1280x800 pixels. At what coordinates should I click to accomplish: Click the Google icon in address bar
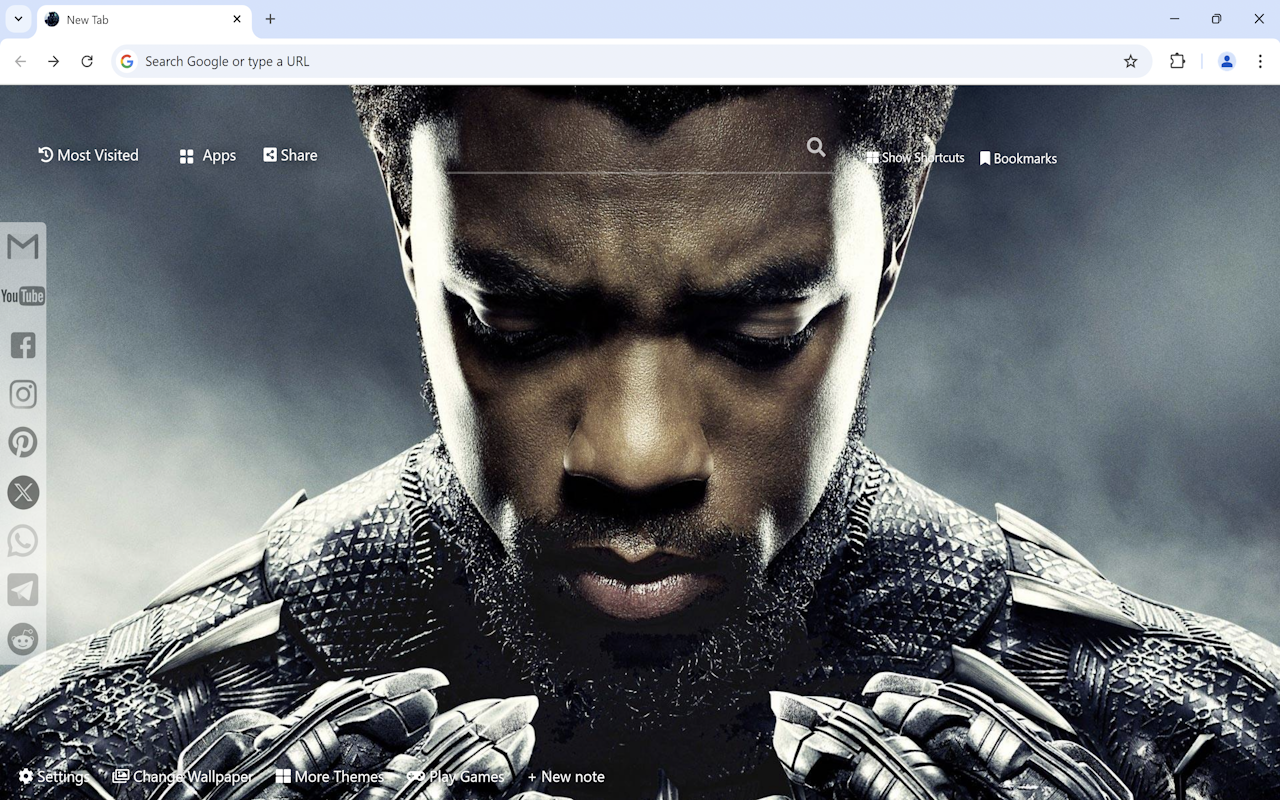coord(127,61)
